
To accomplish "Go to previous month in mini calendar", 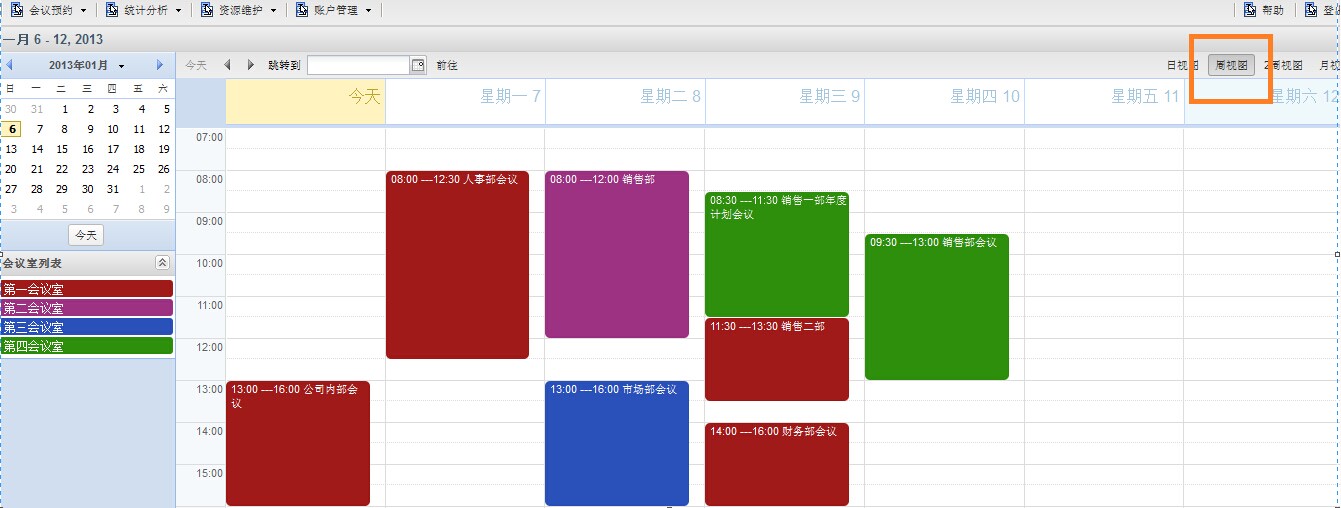I will coord(10,65).
